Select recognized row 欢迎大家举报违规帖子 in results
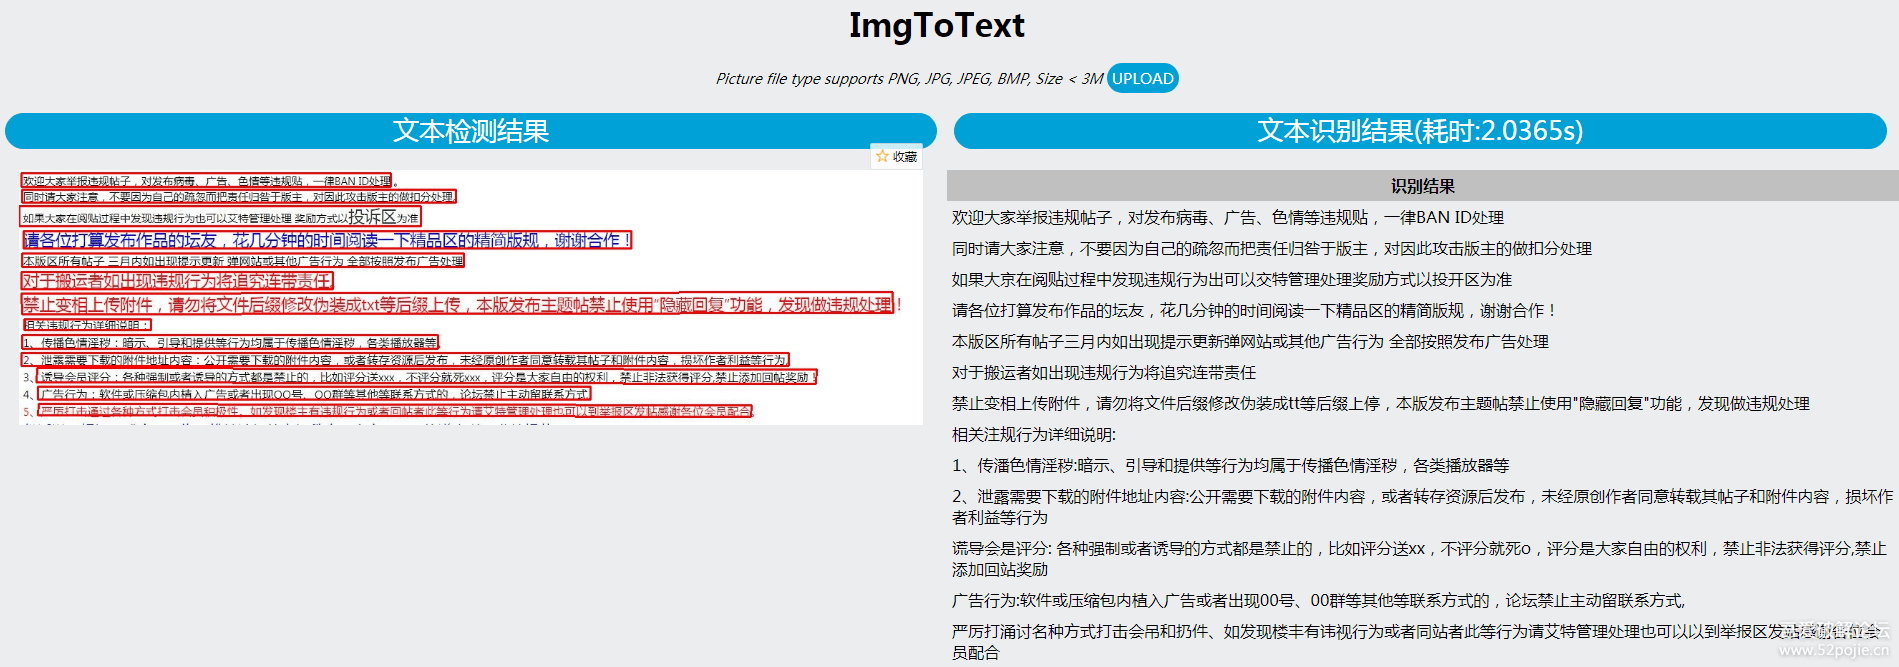This screenshot has width=1899, height=667. click(1227, 218)
